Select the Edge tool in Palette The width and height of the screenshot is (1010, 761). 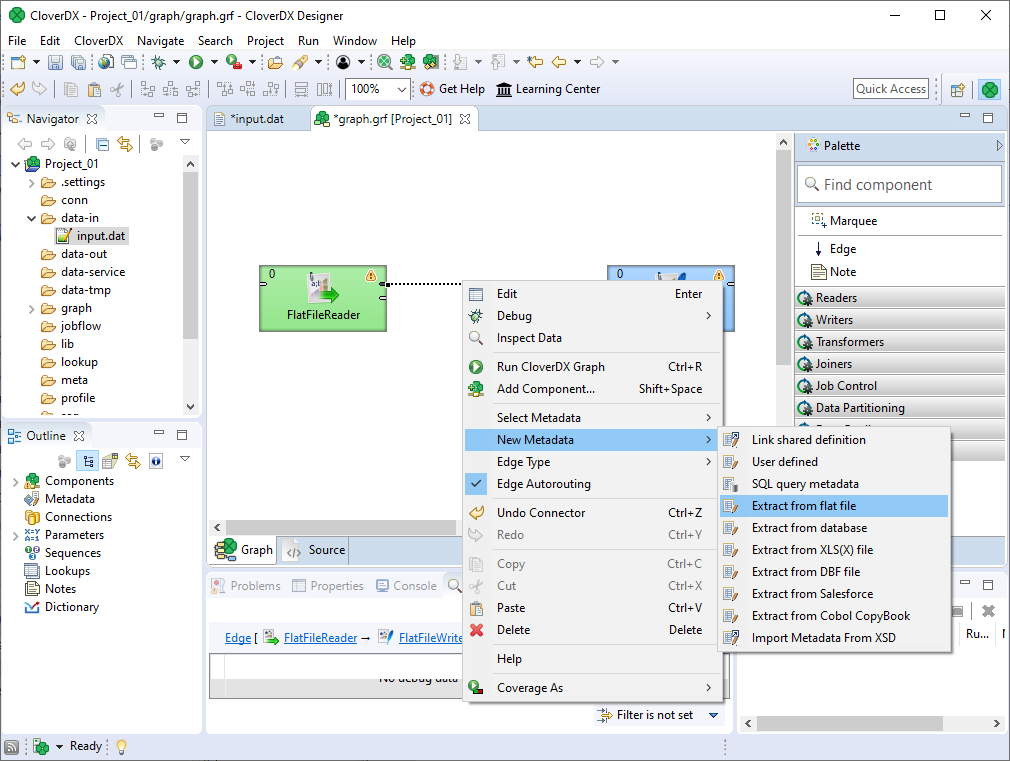(x=842, y=249)
